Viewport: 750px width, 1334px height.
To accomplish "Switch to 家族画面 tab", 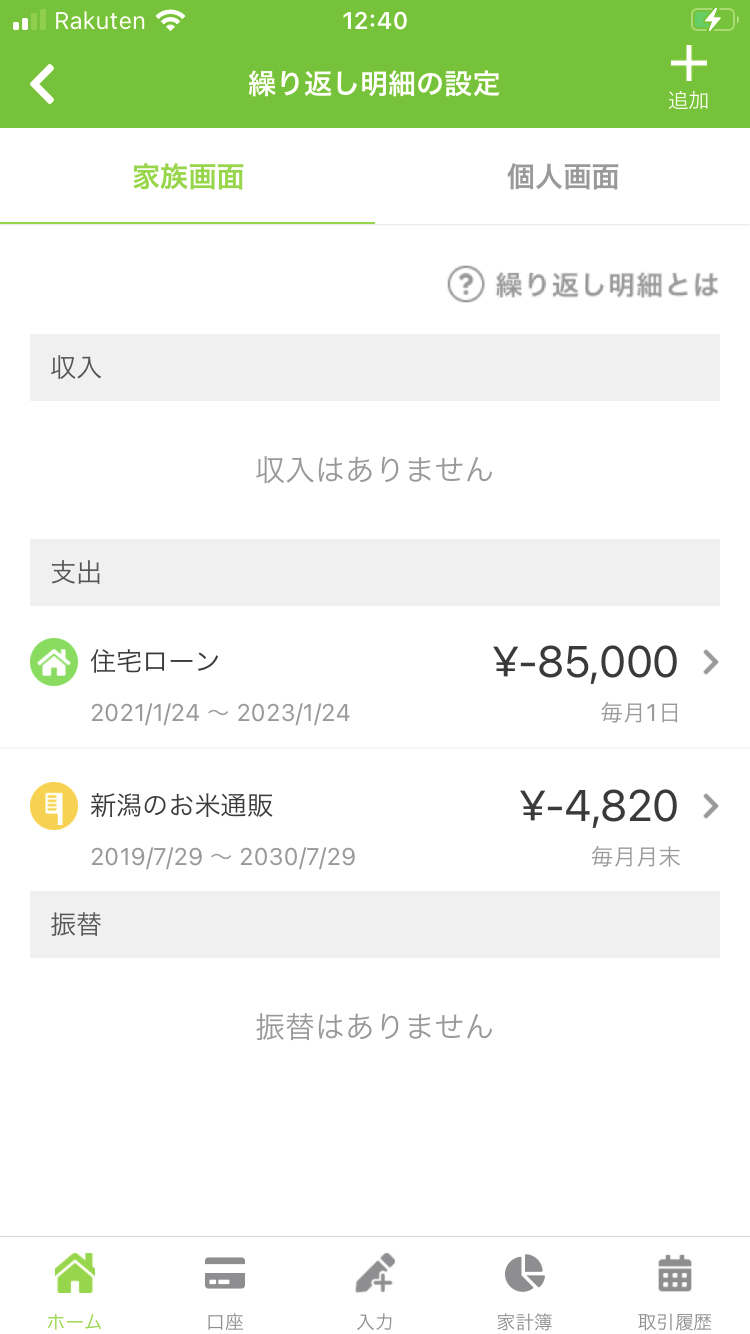I will [x=188, y=177].
